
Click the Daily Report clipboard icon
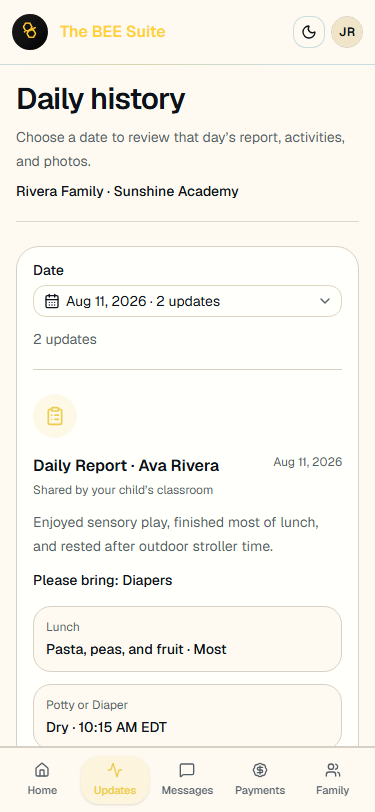click(x=55, y=416)
